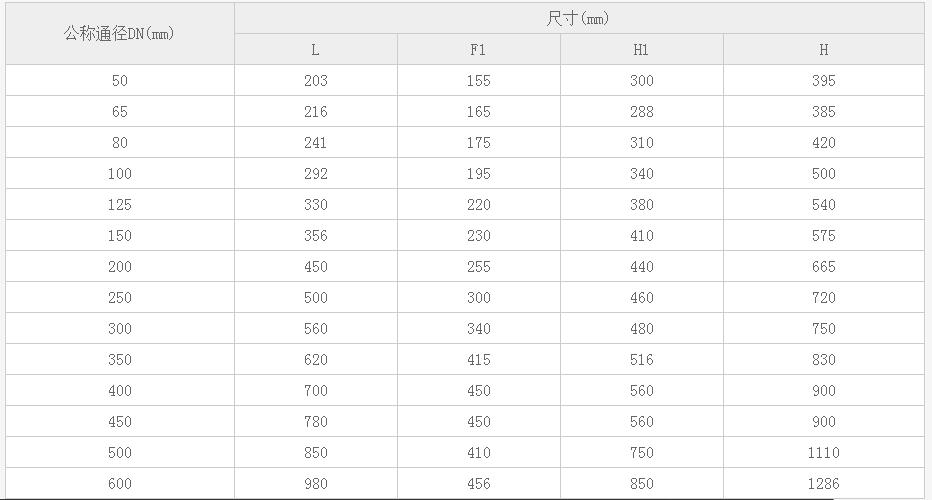Image resolution: width=932 pixels, height=500 pixels.
Task: Click the H value 1110
Action: point(823,453)
